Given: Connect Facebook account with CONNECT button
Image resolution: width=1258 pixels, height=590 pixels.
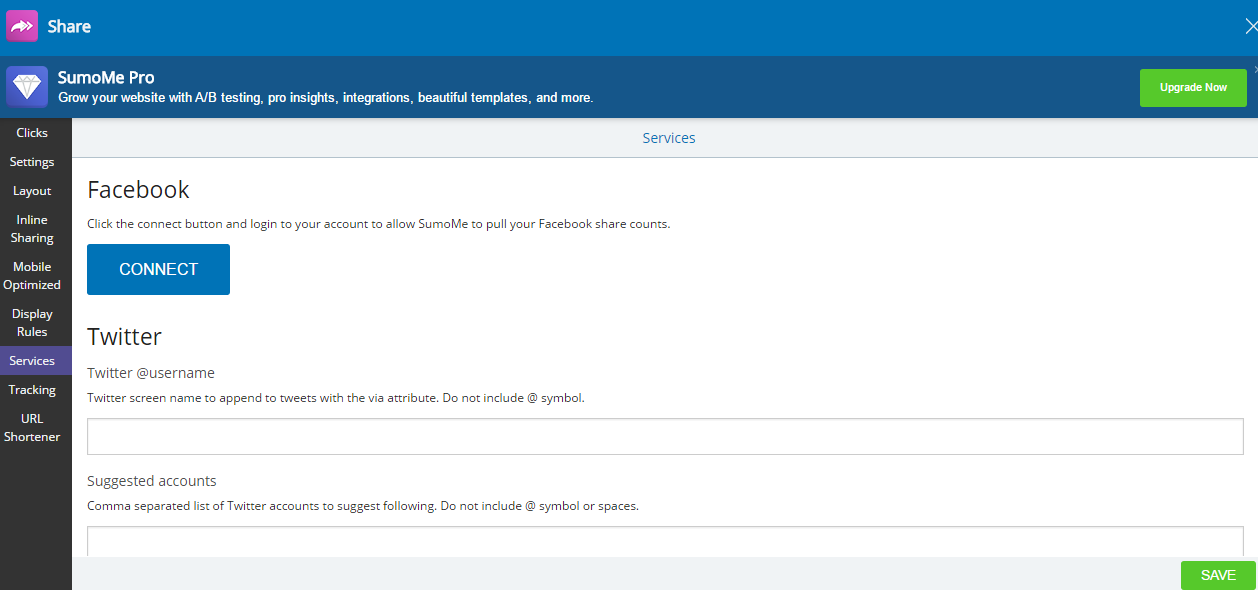Looking at the screenshot, I should 158,269.
